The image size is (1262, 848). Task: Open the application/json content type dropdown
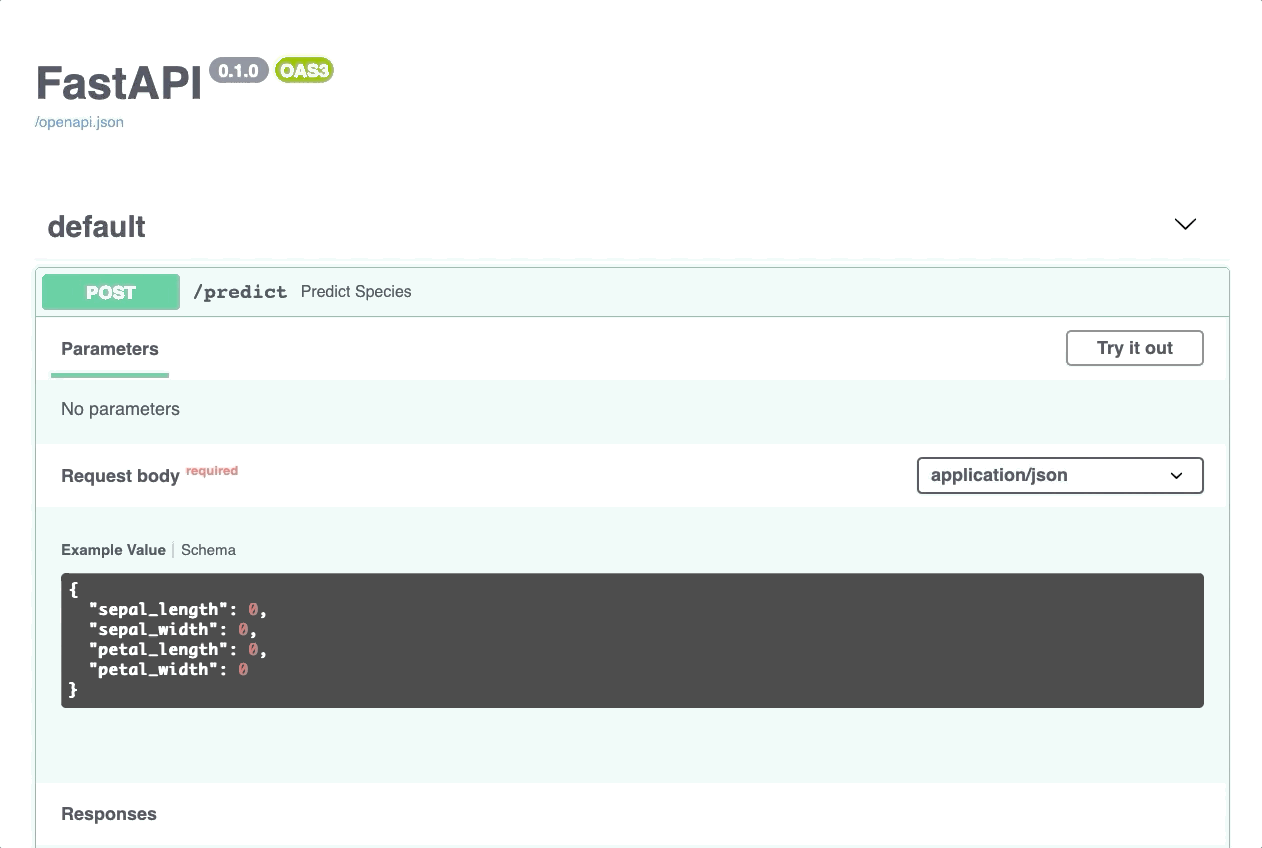[x=1059, y=475]
